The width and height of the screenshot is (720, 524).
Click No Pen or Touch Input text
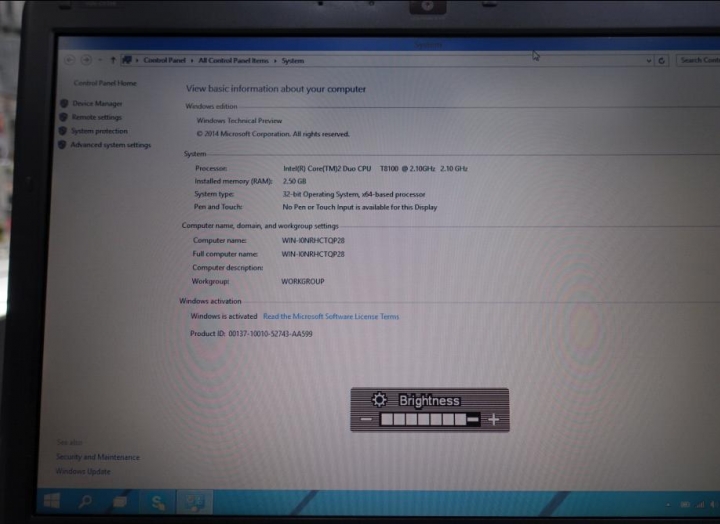point(360,207)
